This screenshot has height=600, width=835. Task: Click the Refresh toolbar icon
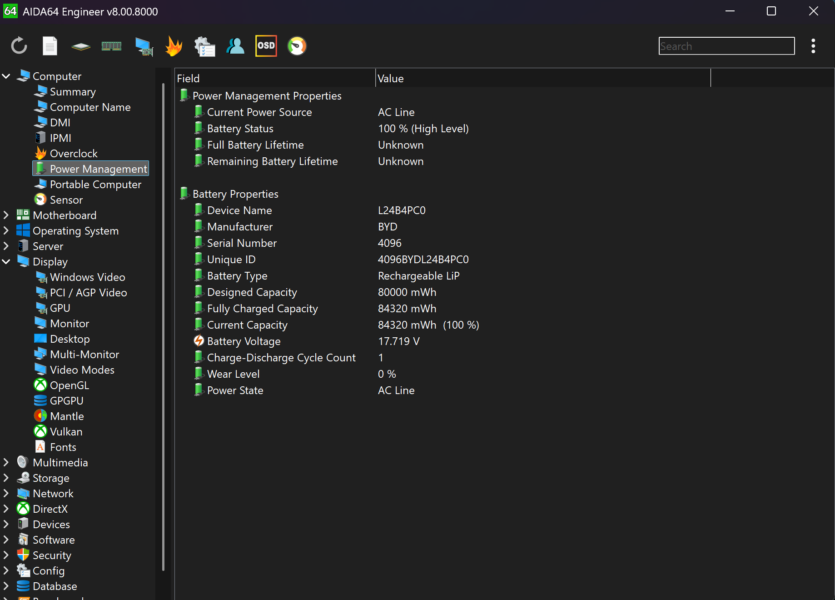tap(19, 46)
